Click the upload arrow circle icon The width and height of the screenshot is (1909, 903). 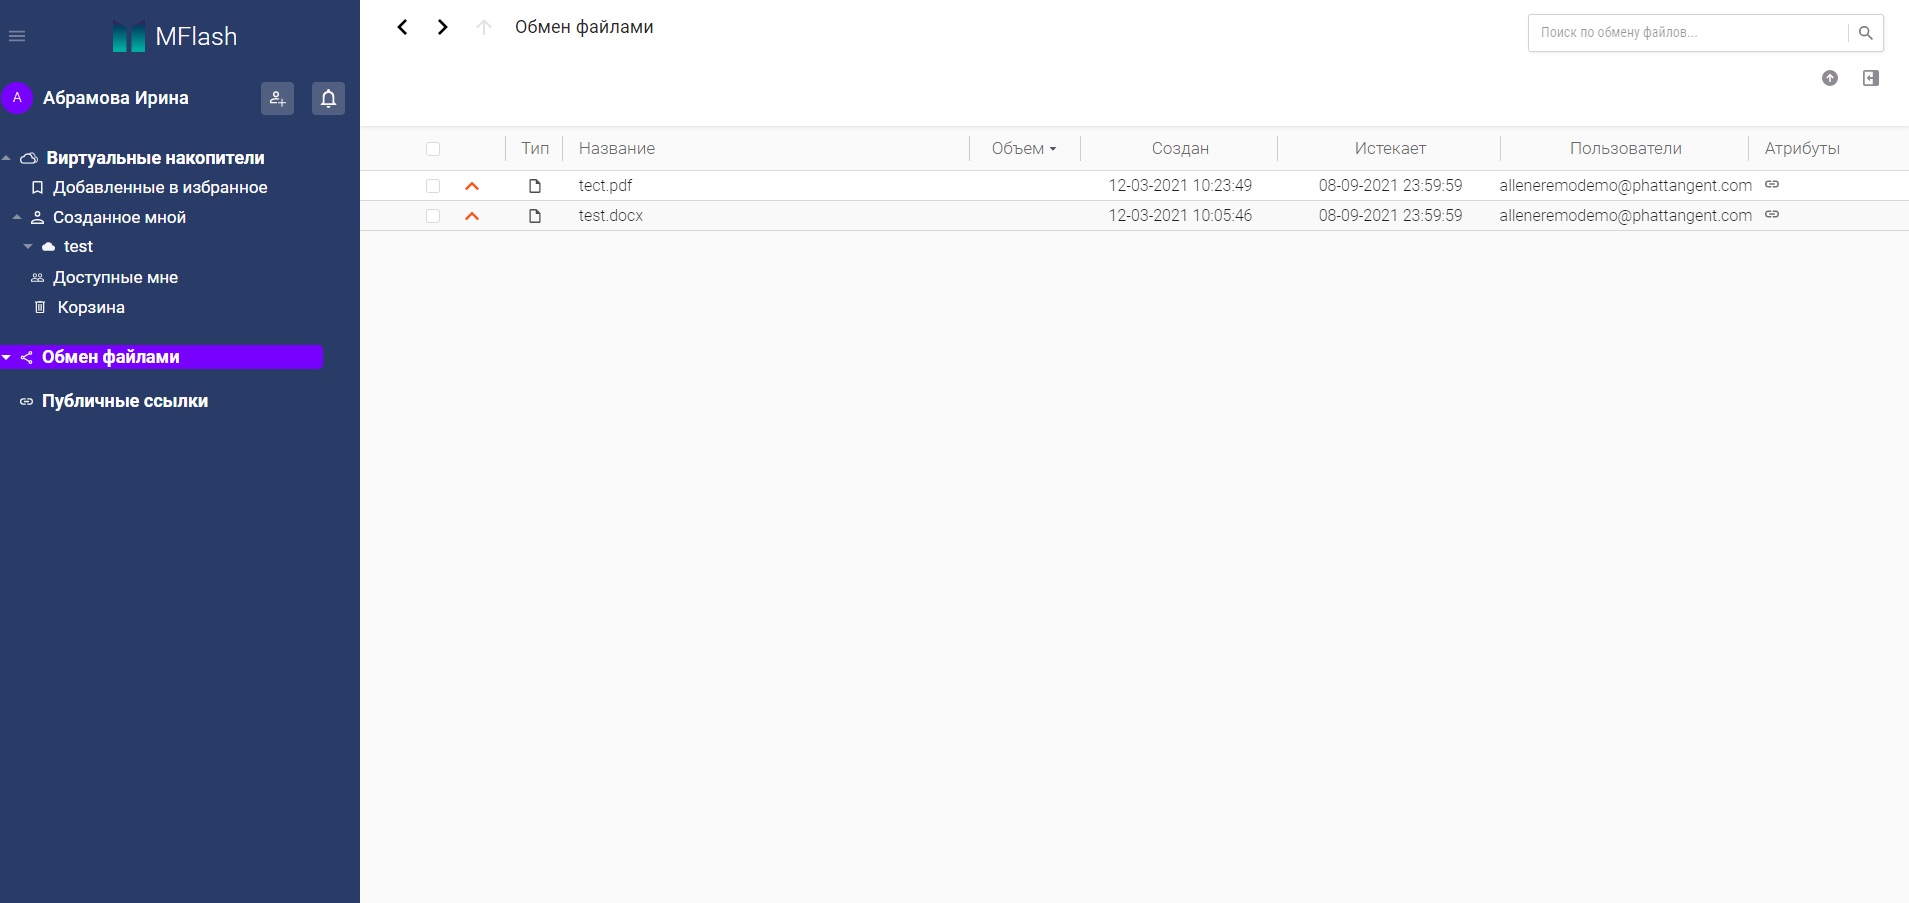coord(1830,78)
